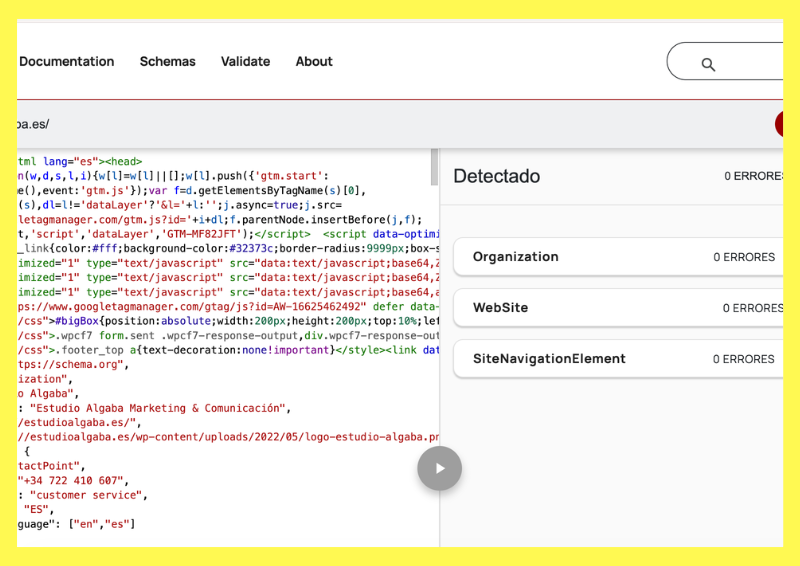Open the Schemas menu item
This screenshot has height=566, width=800.
167,61
